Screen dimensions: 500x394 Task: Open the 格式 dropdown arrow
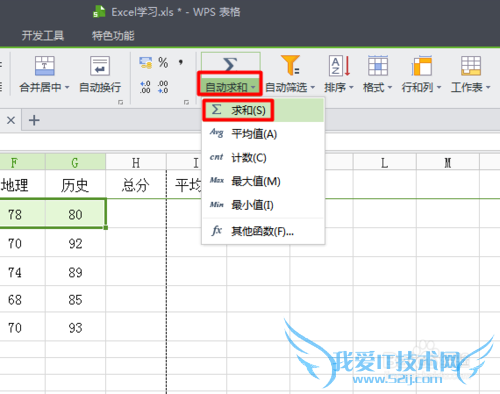coord(390,87)
